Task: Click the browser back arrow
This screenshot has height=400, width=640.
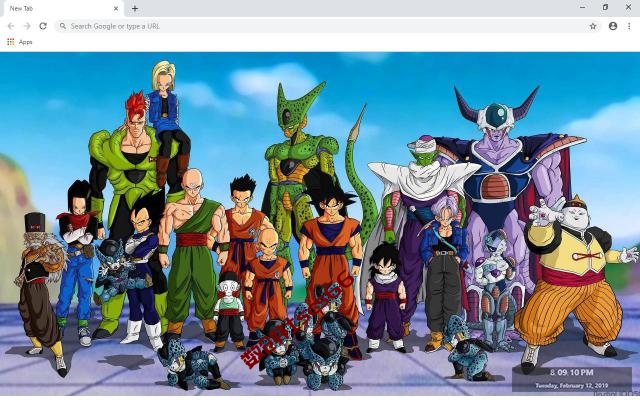Action: 11,26
